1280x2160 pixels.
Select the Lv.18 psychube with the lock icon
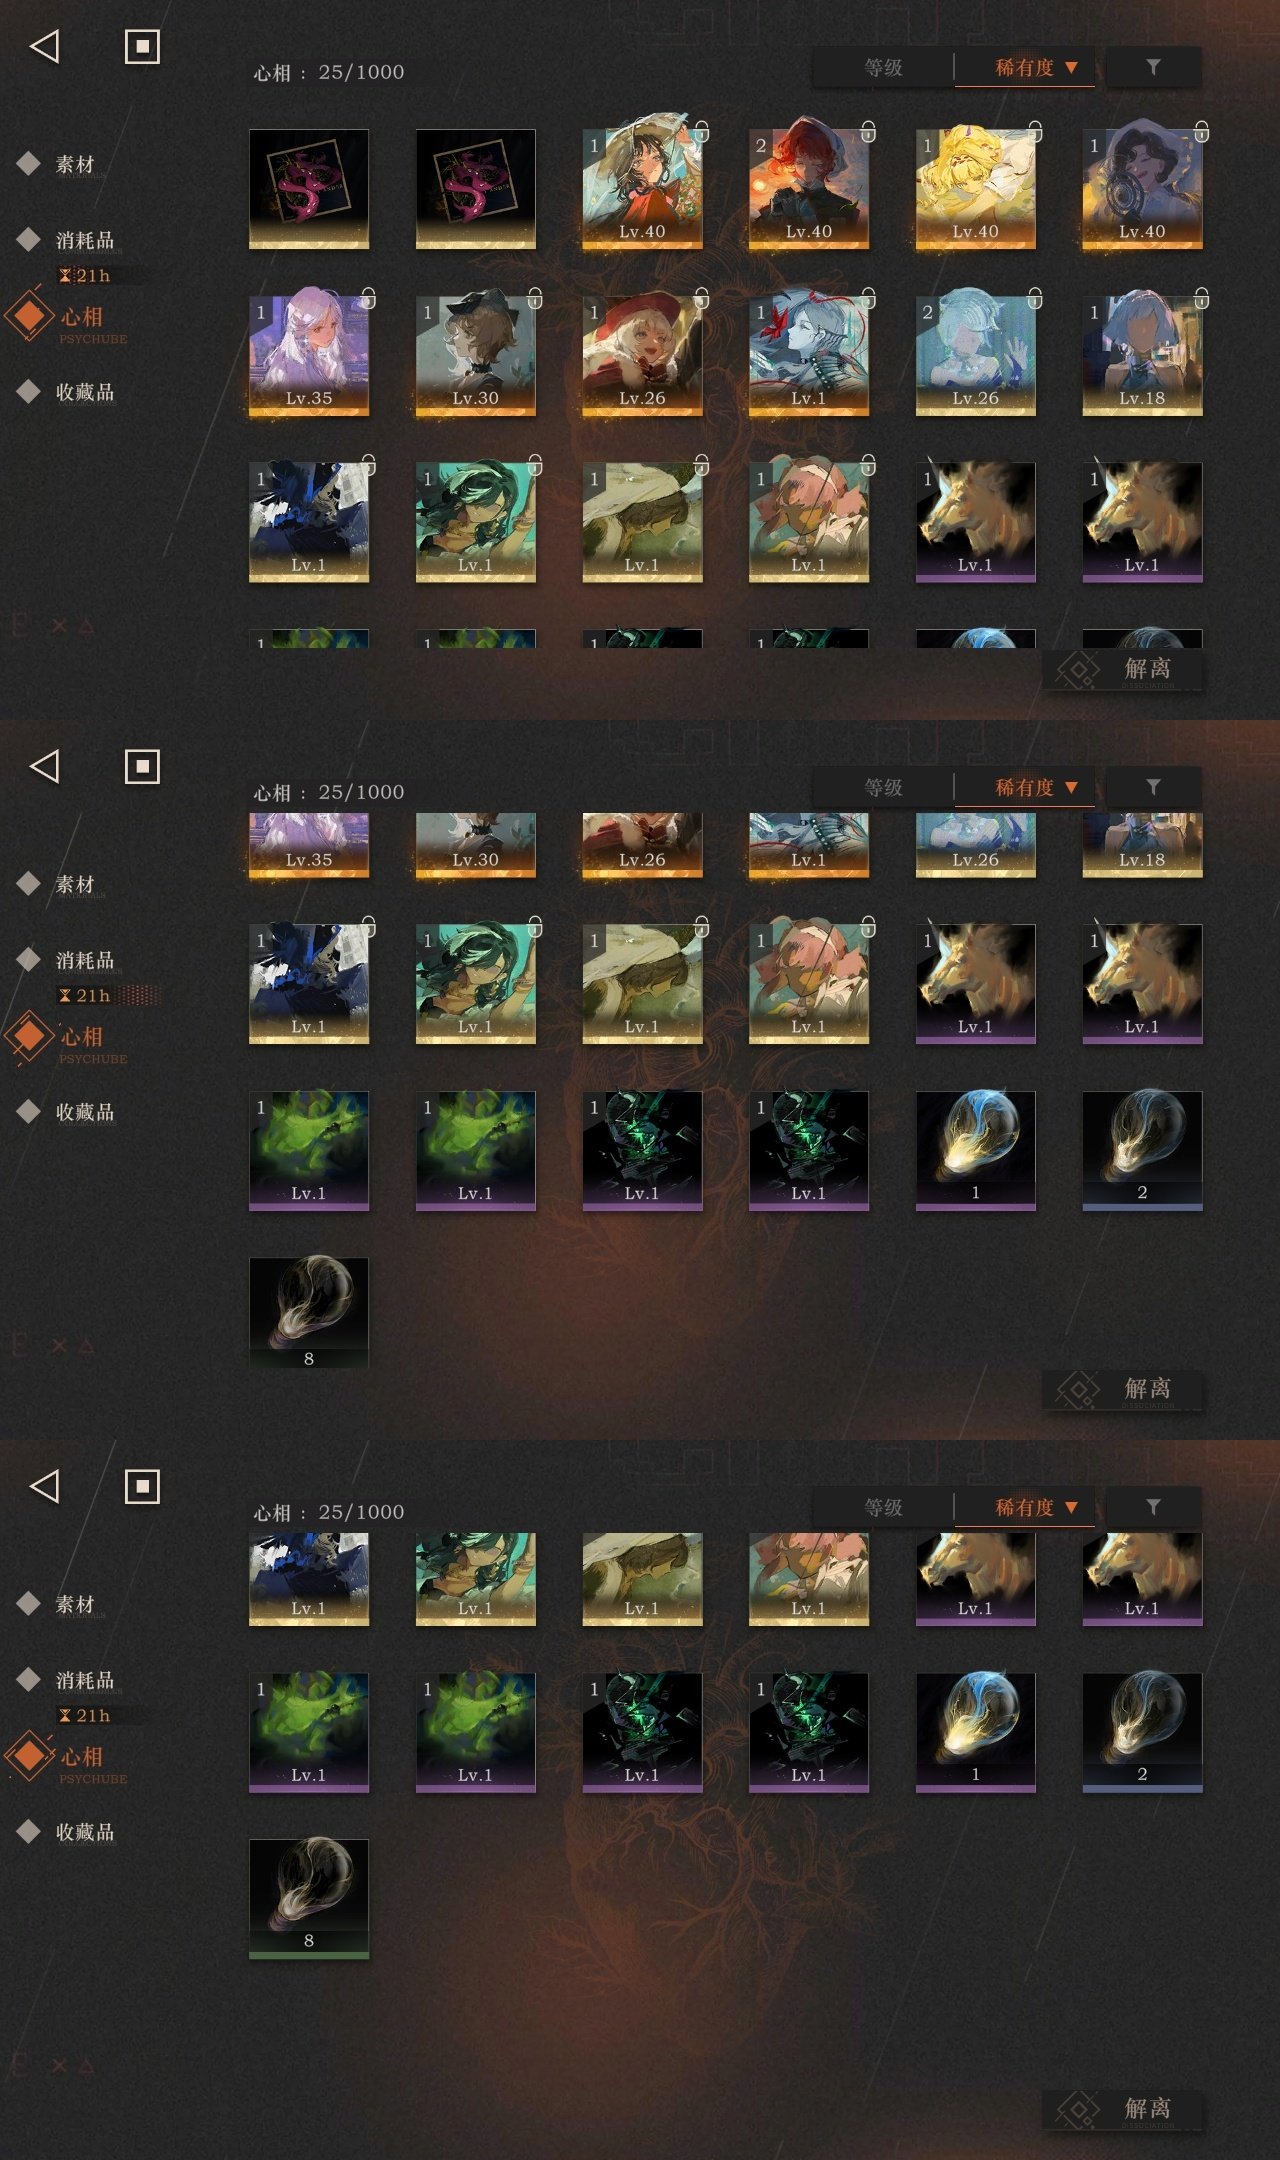pos(1142,355)
